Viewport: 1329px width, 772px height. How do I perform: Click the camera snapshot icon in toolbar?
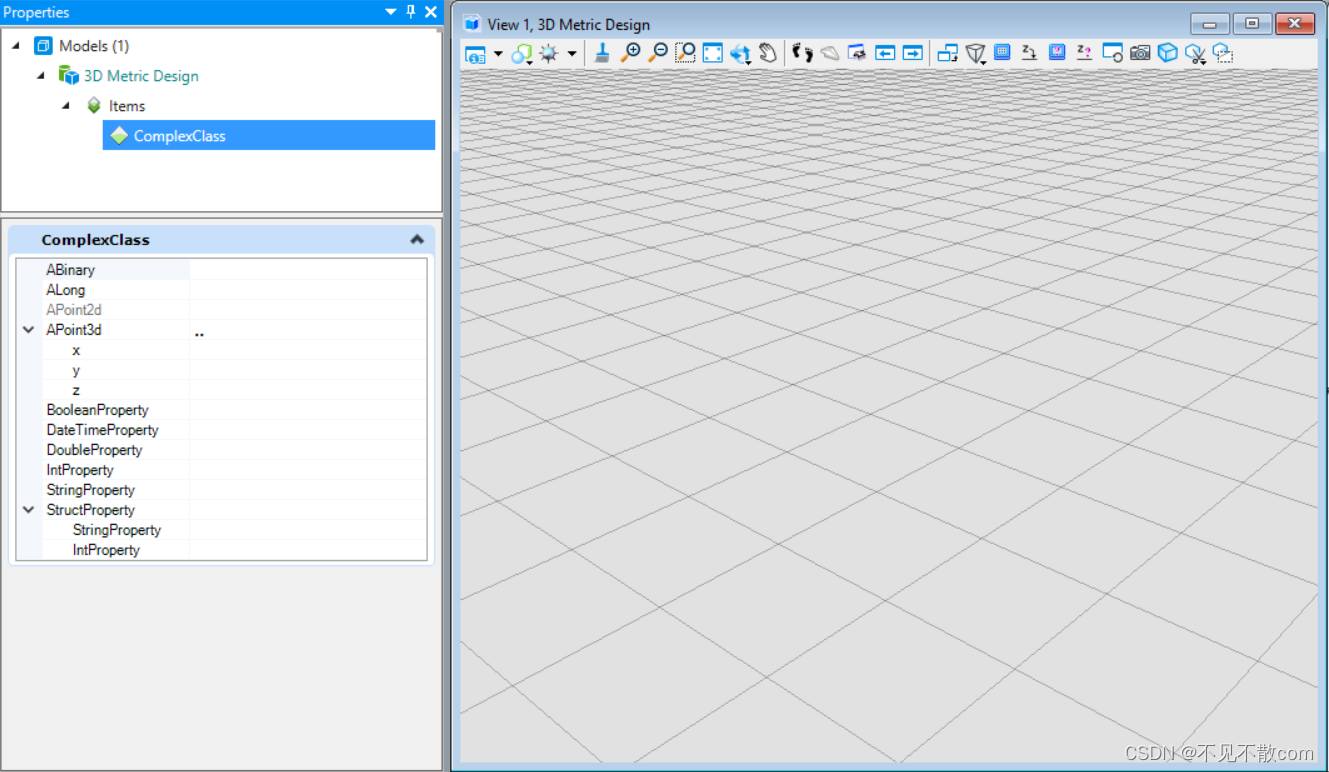point(1140,53)
